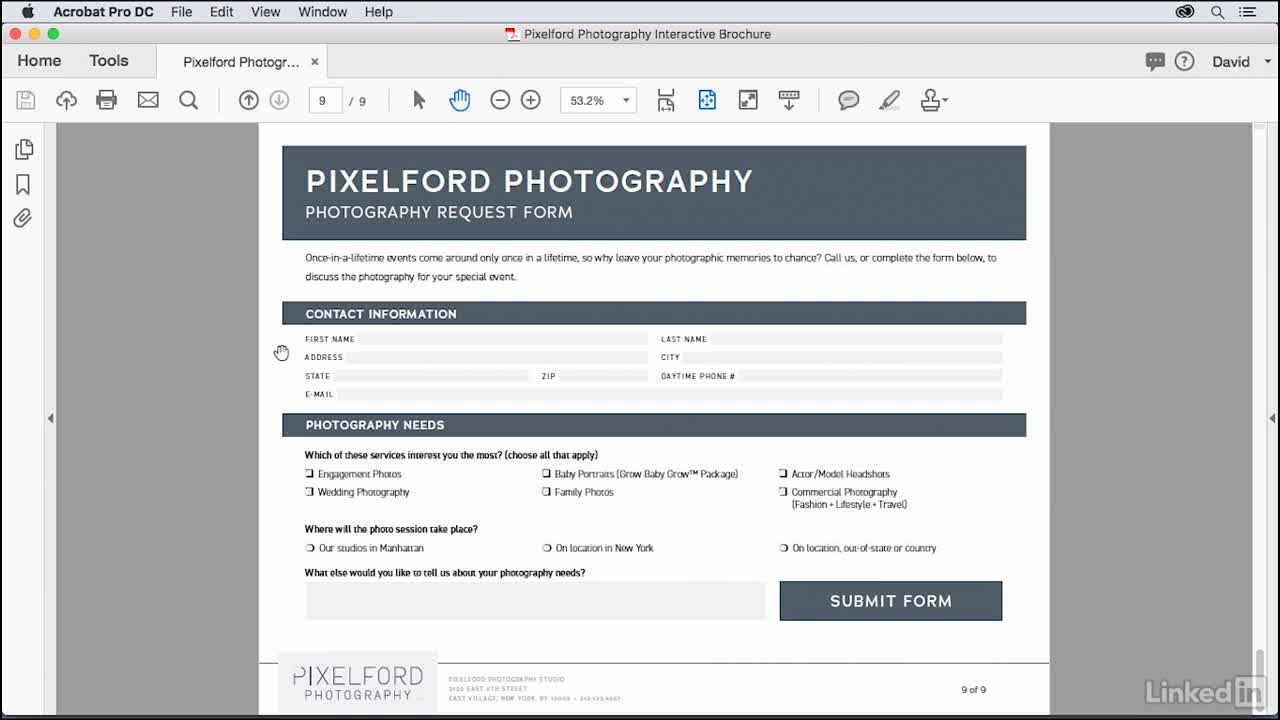
Task: Check the Actor/Model Headshots checkbox
Action: click(783, 474)
